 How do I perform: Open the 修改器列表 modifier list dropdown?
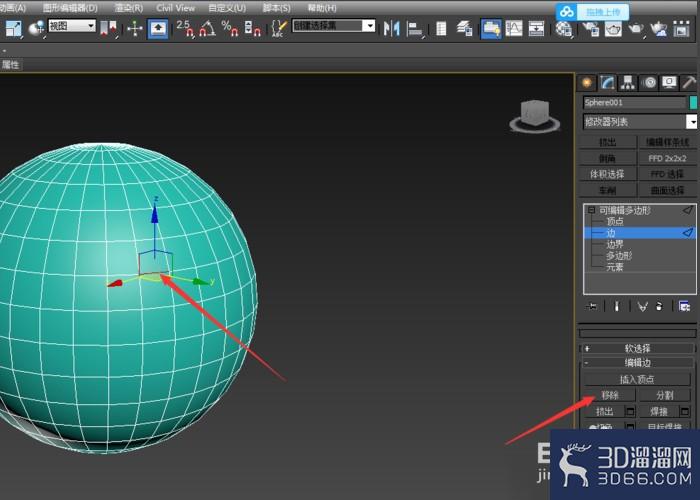pos(640,121)
